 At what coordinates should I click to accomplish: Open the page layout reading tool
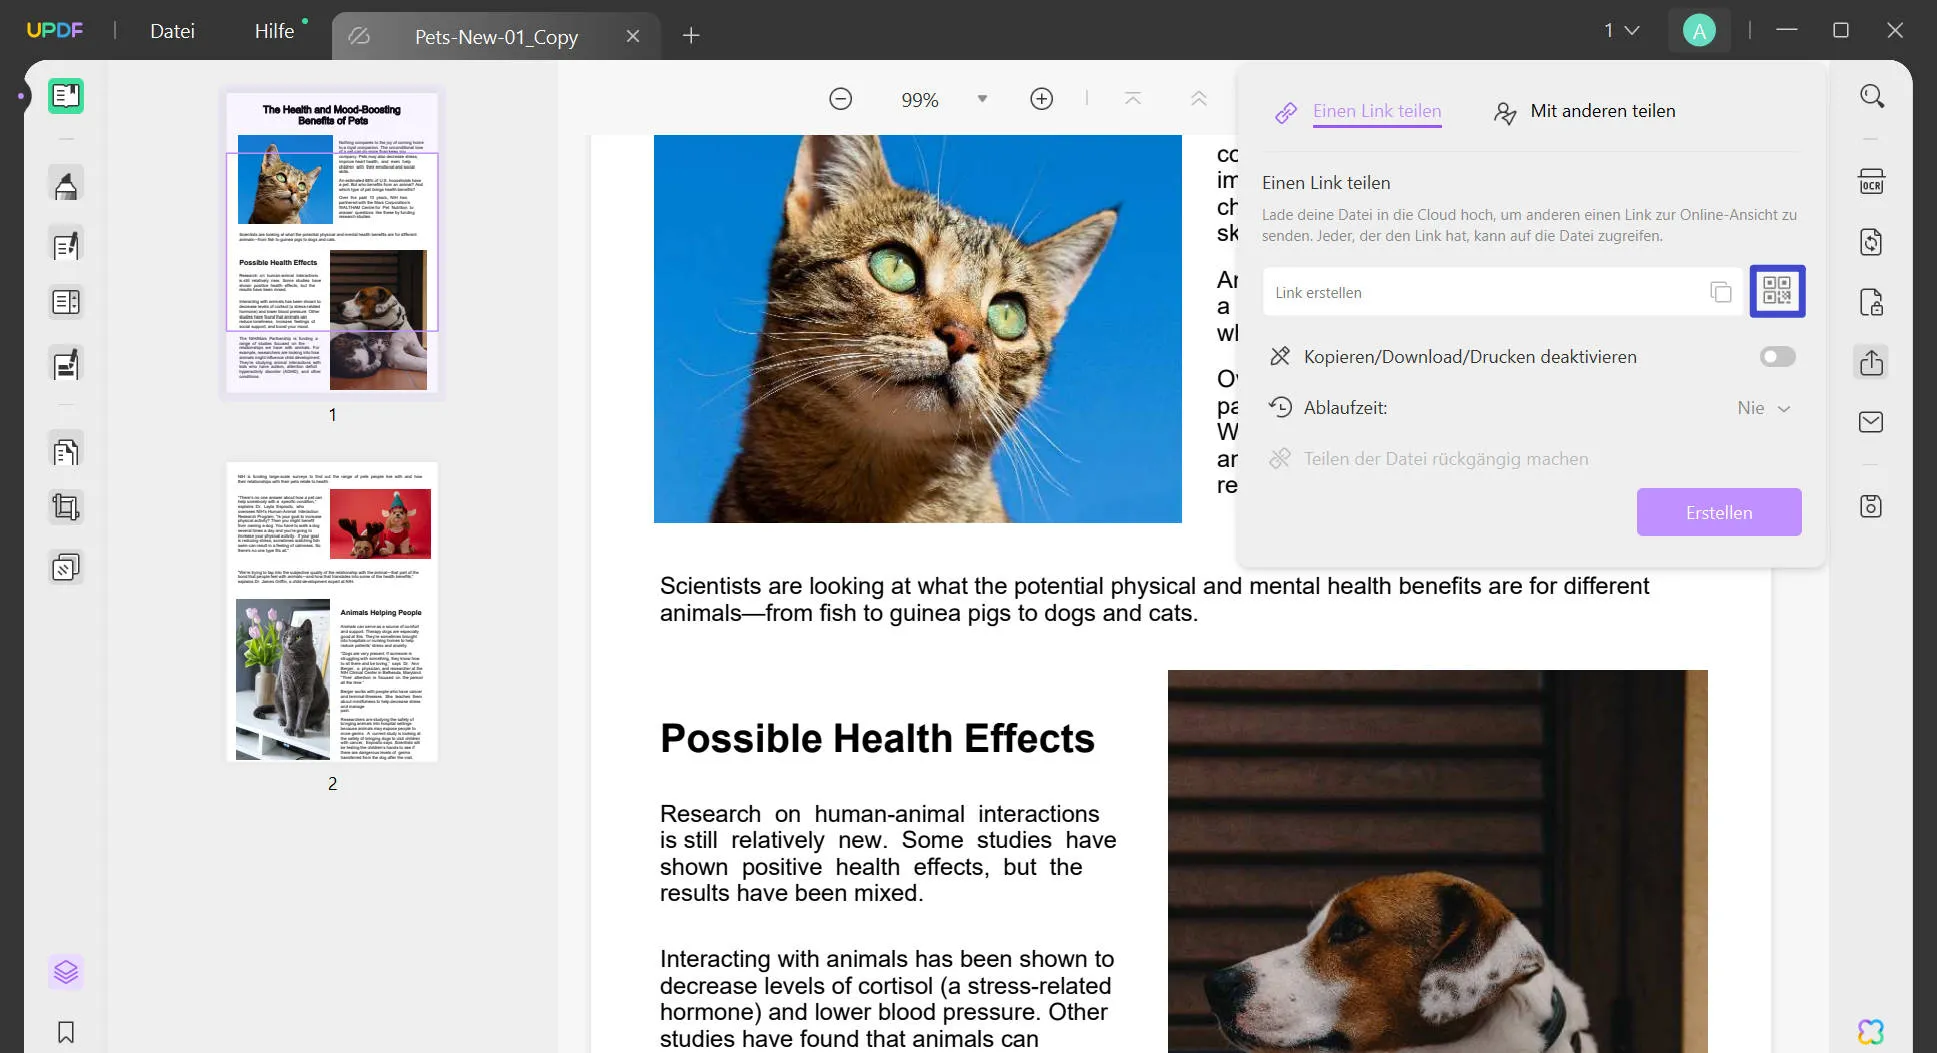66,302
